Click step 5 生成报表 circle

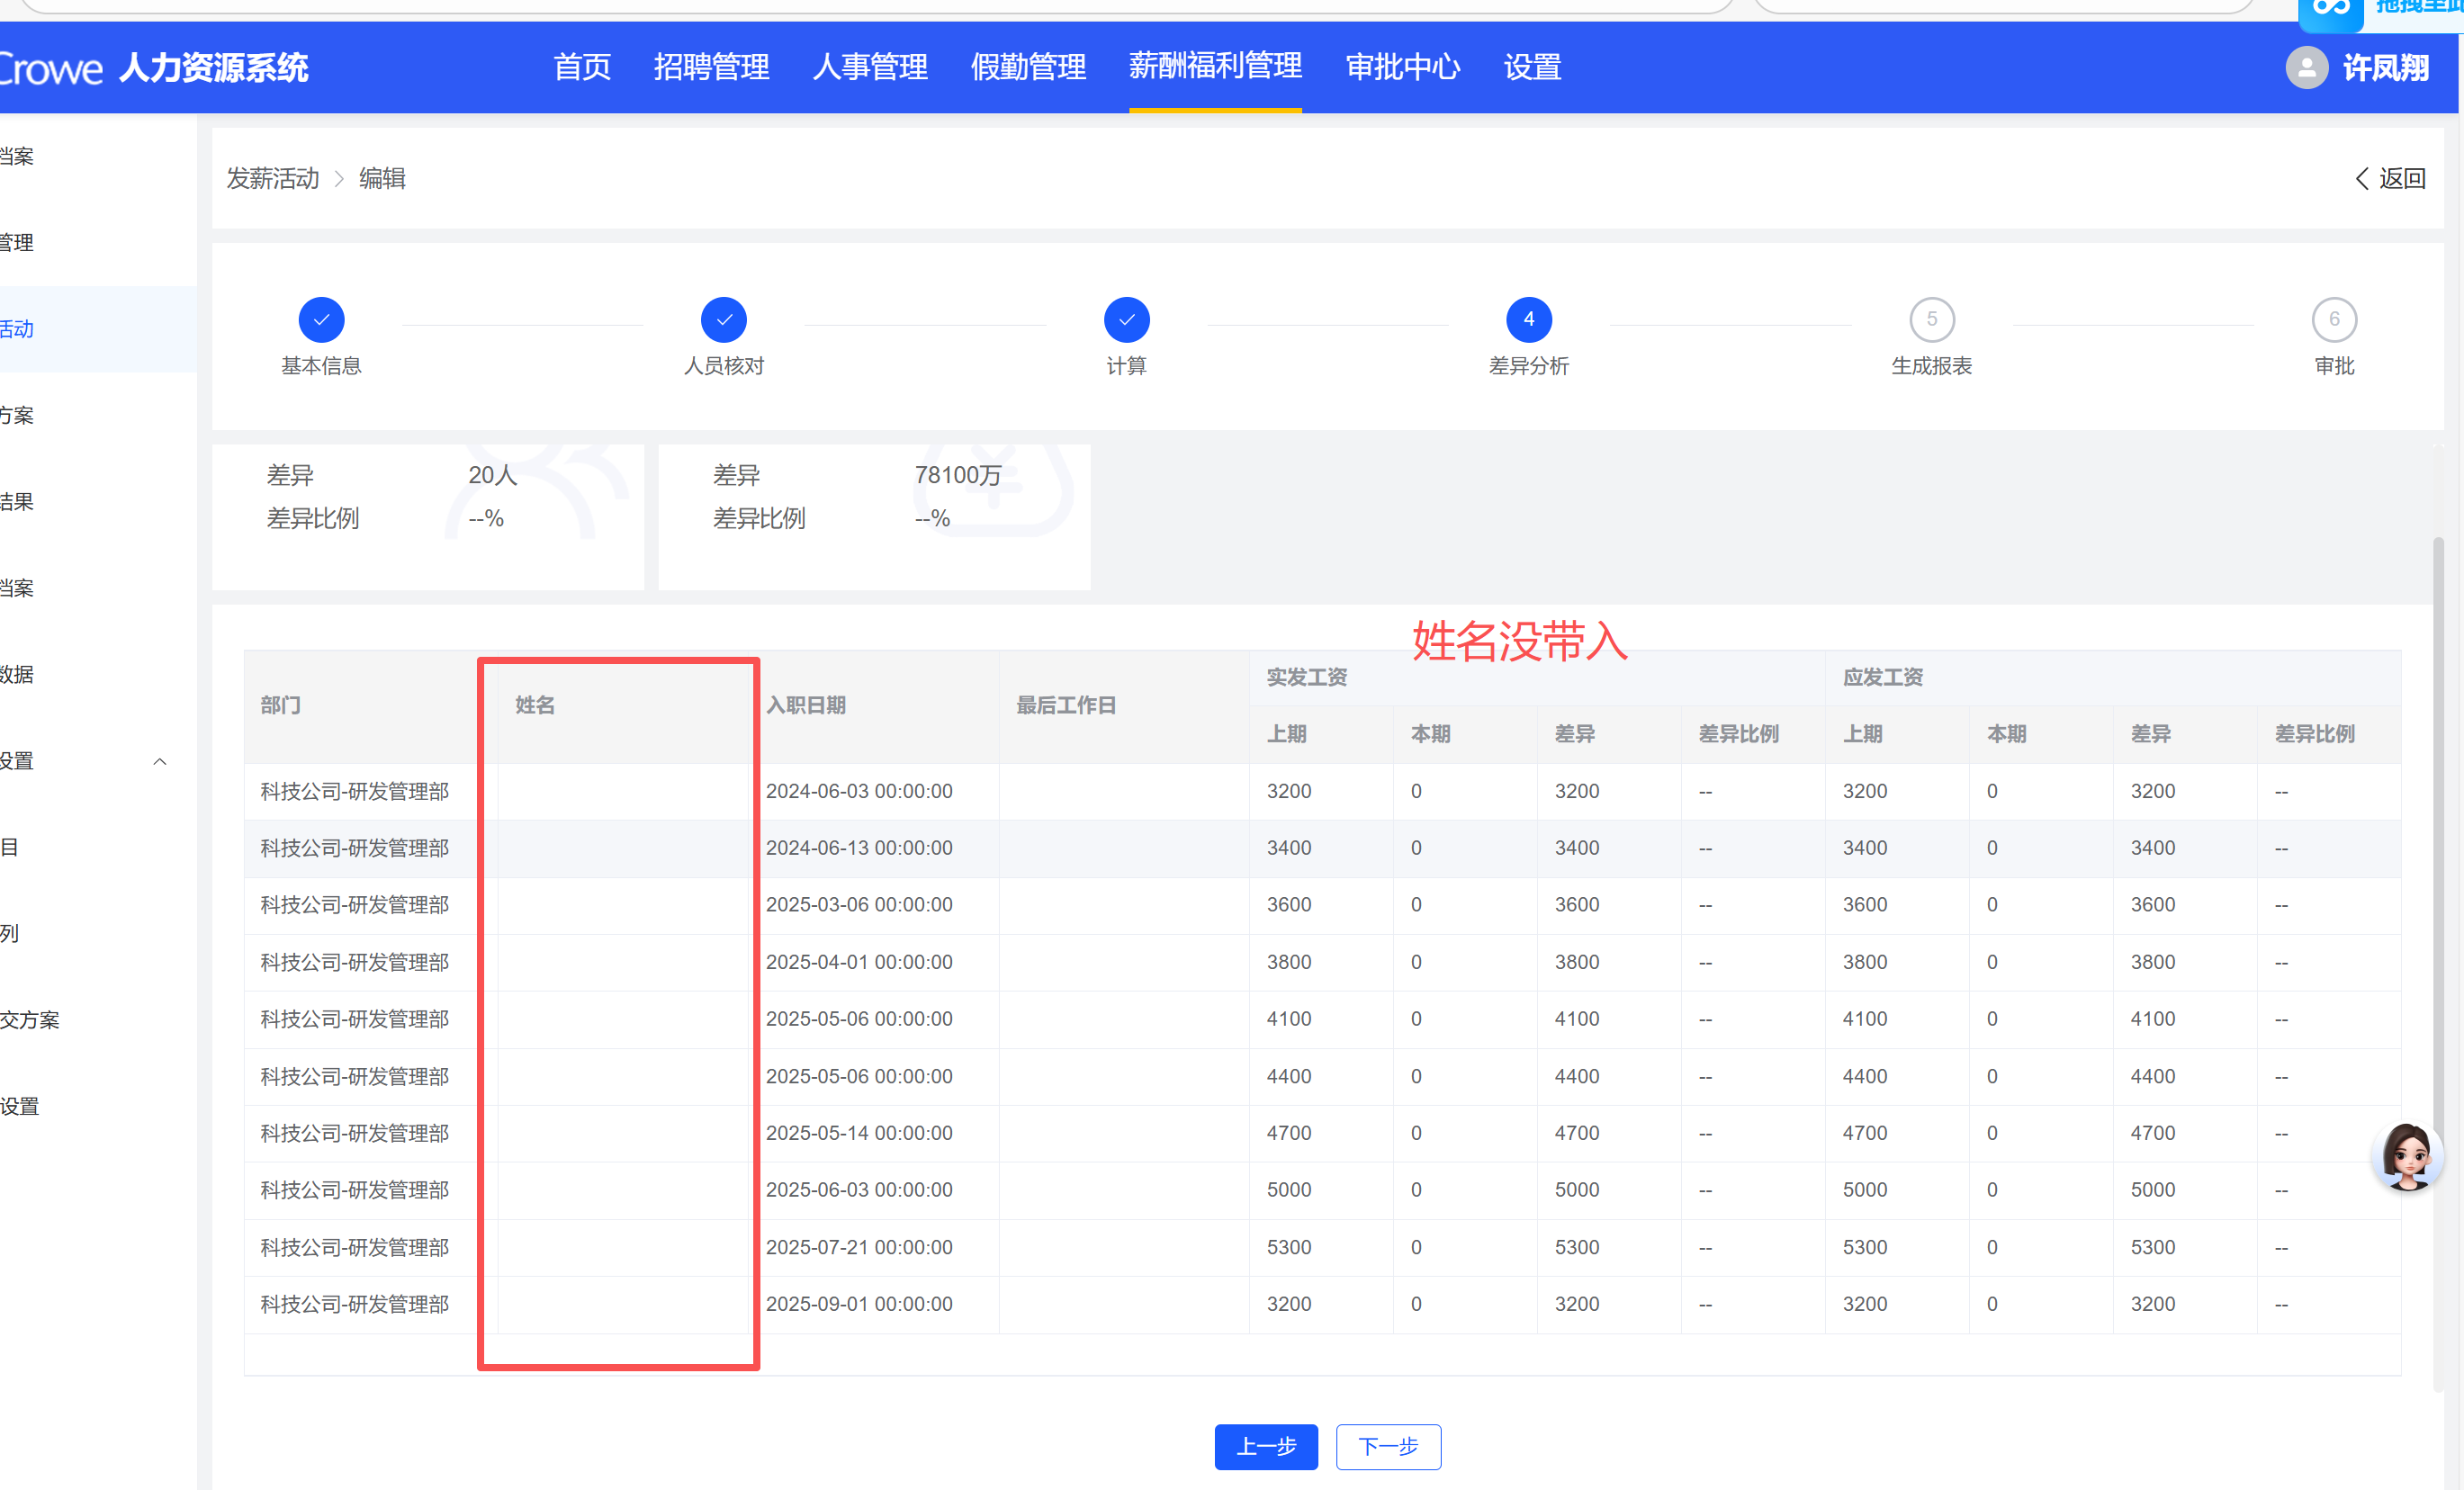[1931, 320]
